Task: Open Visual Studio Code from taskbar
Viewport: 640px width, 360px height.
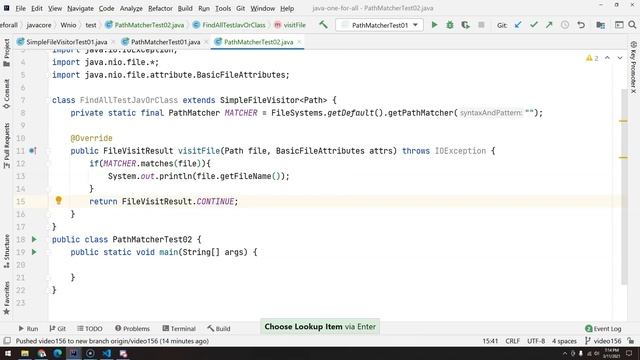Action: point(107,353)
